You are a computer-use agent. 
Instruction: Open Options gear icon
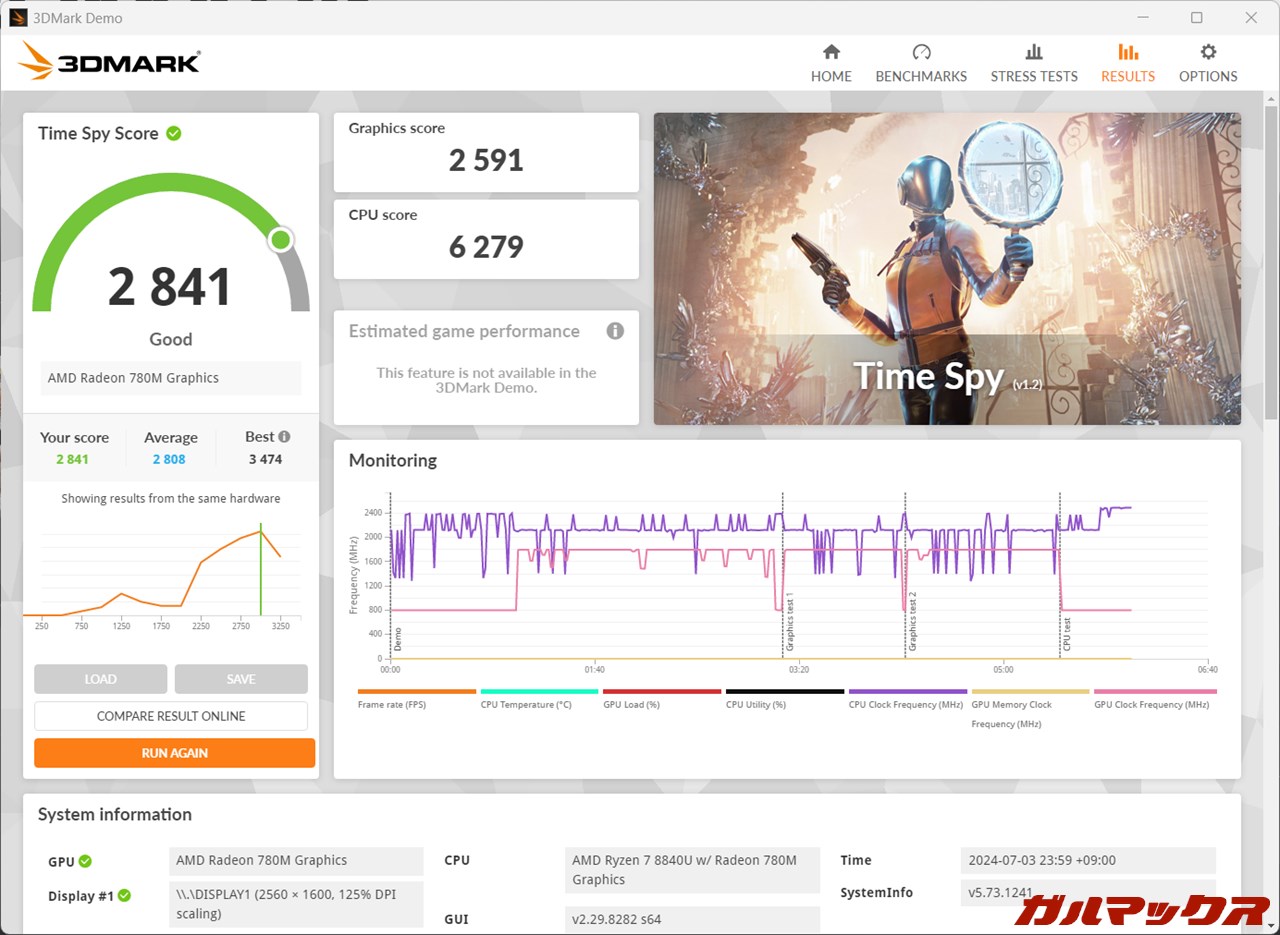[x=1208, y=53]
